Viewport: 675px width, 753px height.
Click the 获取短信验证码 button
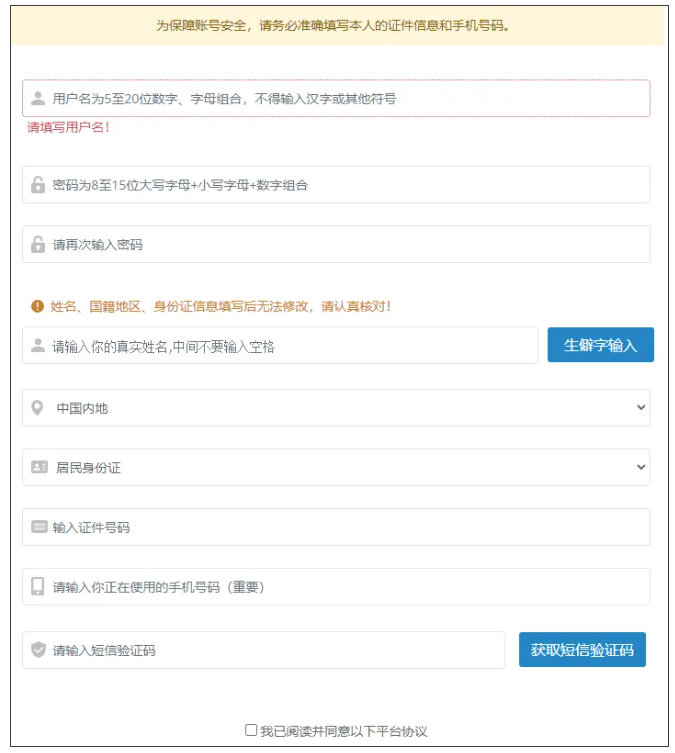point(582,650)
